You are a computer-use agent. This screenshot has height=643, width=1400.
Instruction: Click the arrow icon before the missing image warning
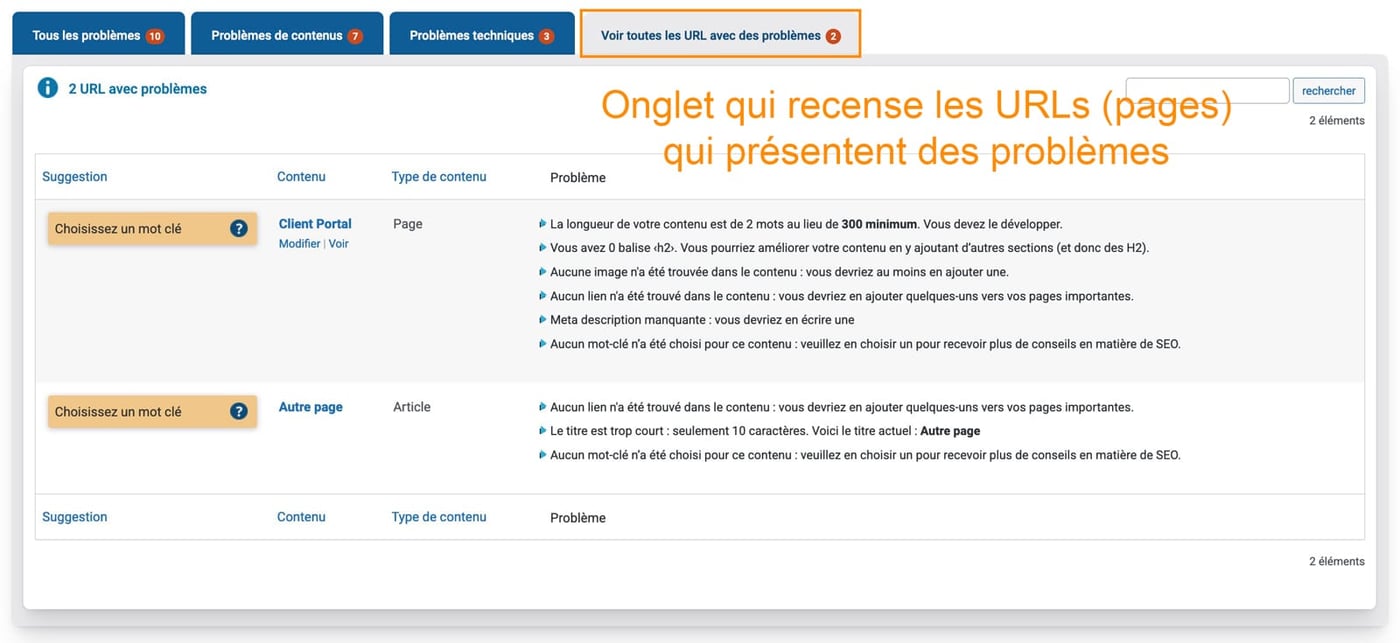coord(541,271)
